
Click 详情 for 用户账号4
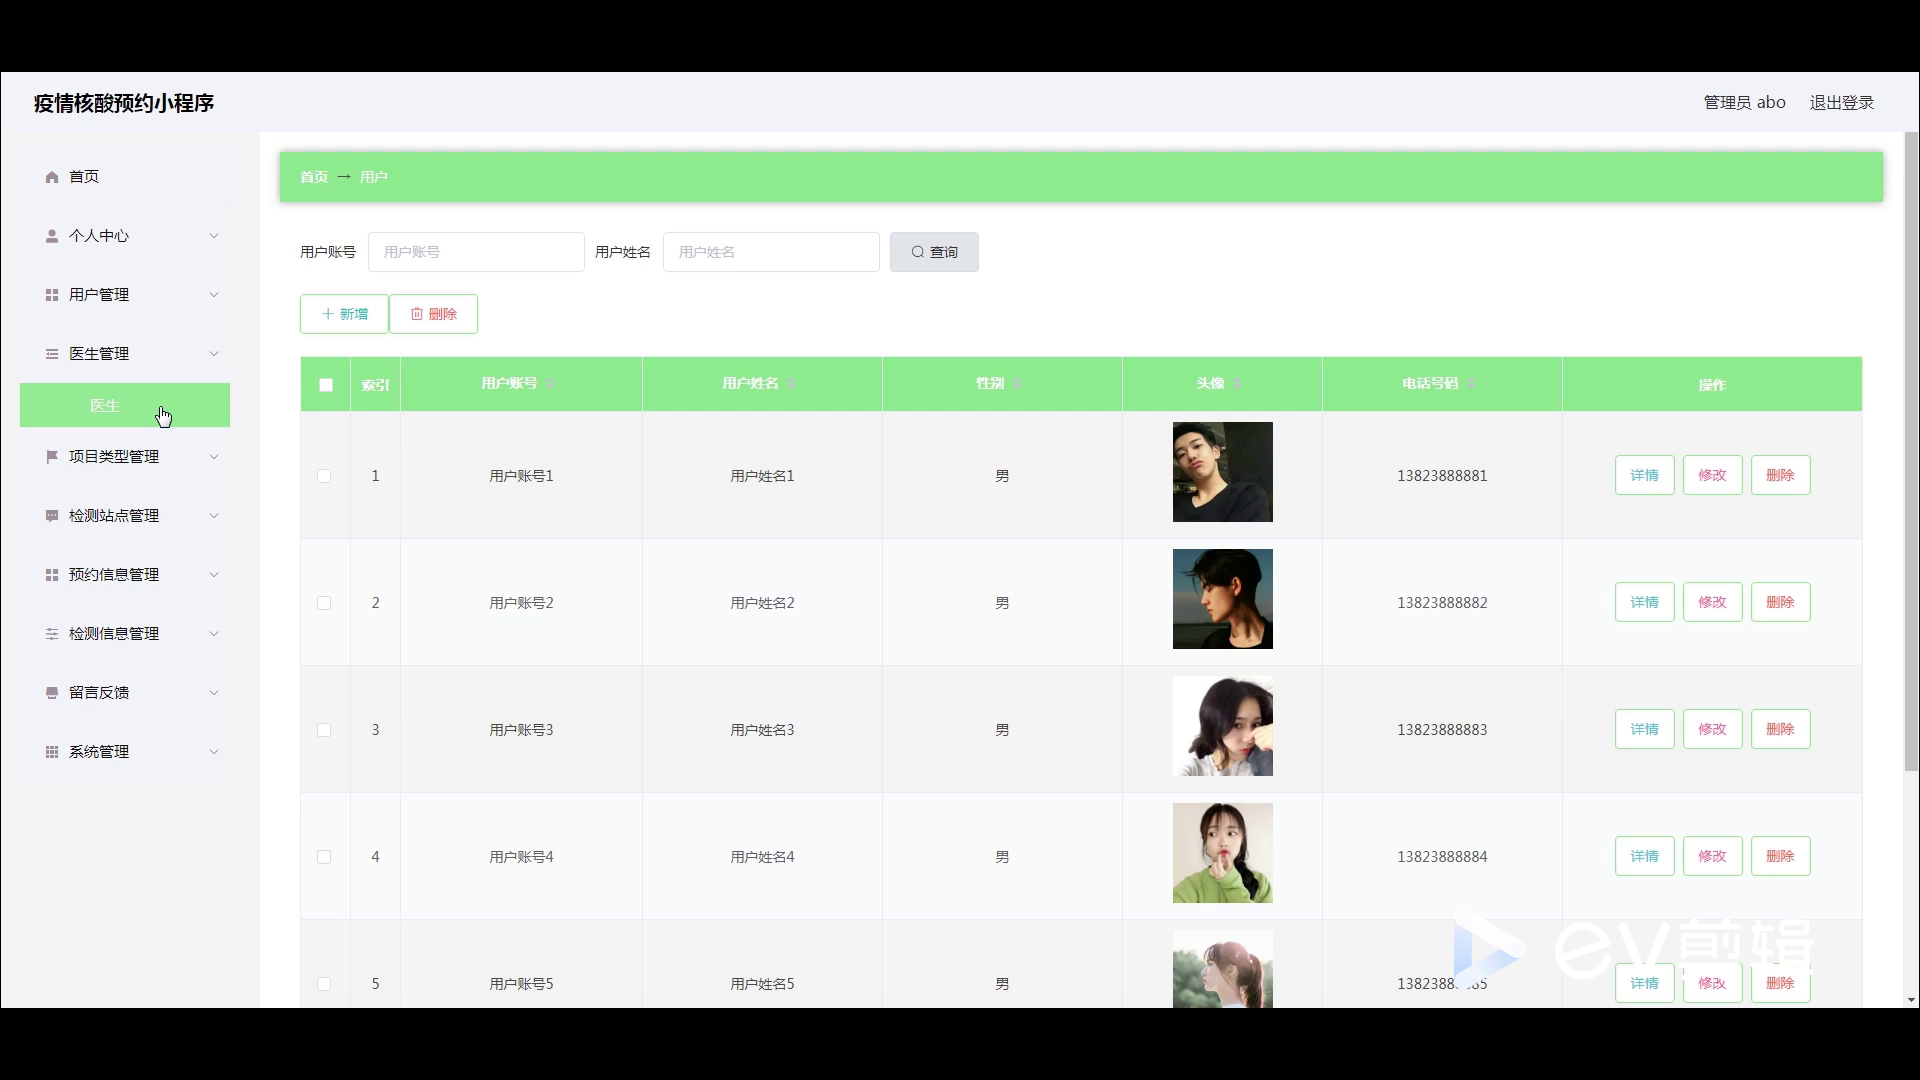click(x=1645, y=856)
